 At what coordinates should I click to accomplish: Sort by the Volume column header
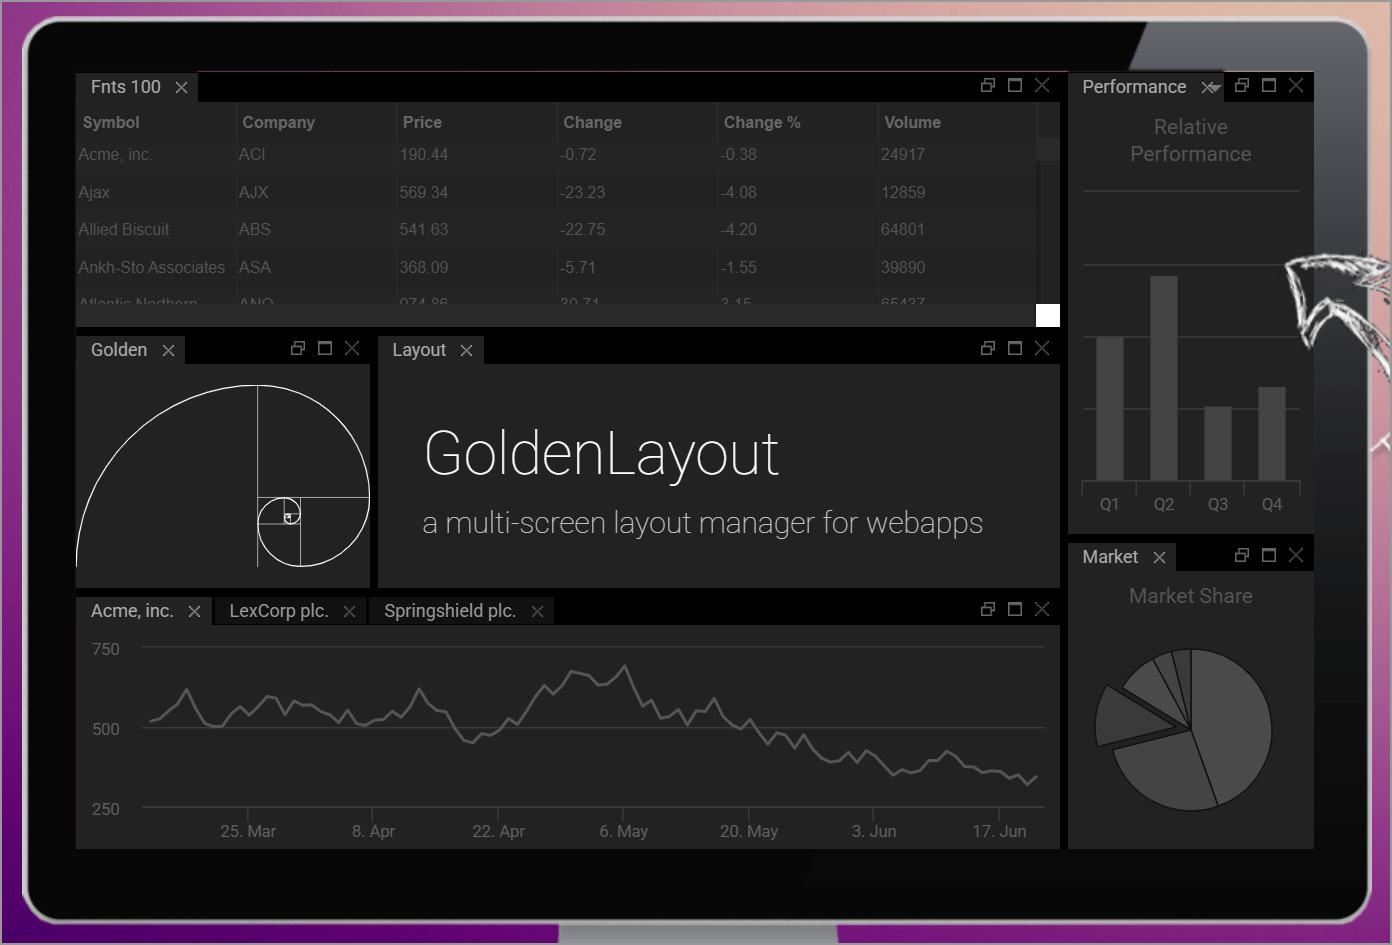(x=957, y=122)
